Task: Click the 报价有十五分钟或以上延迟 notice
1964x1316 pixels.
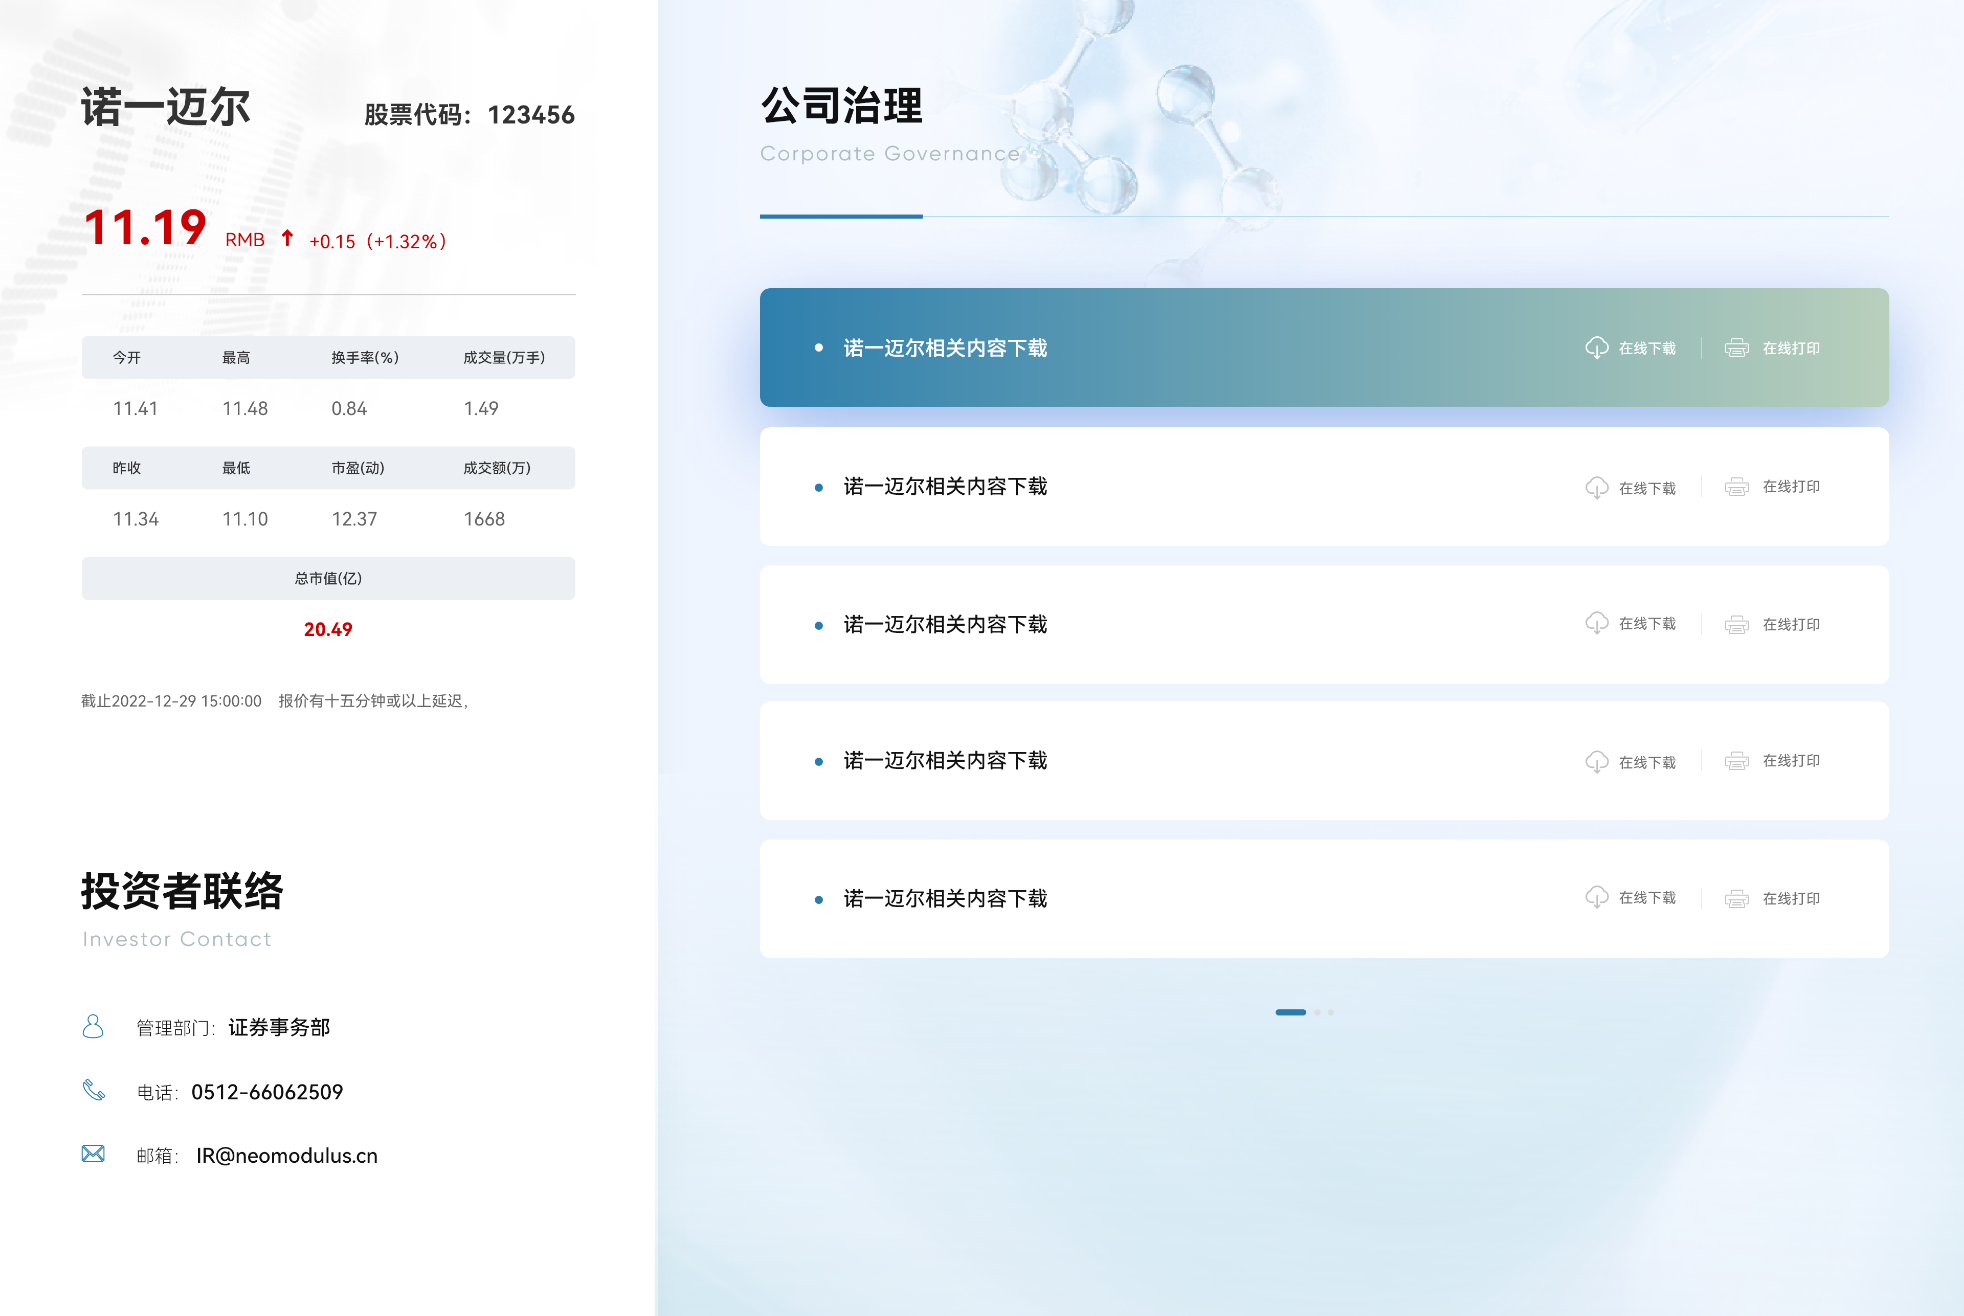Action: pos(372,701)
